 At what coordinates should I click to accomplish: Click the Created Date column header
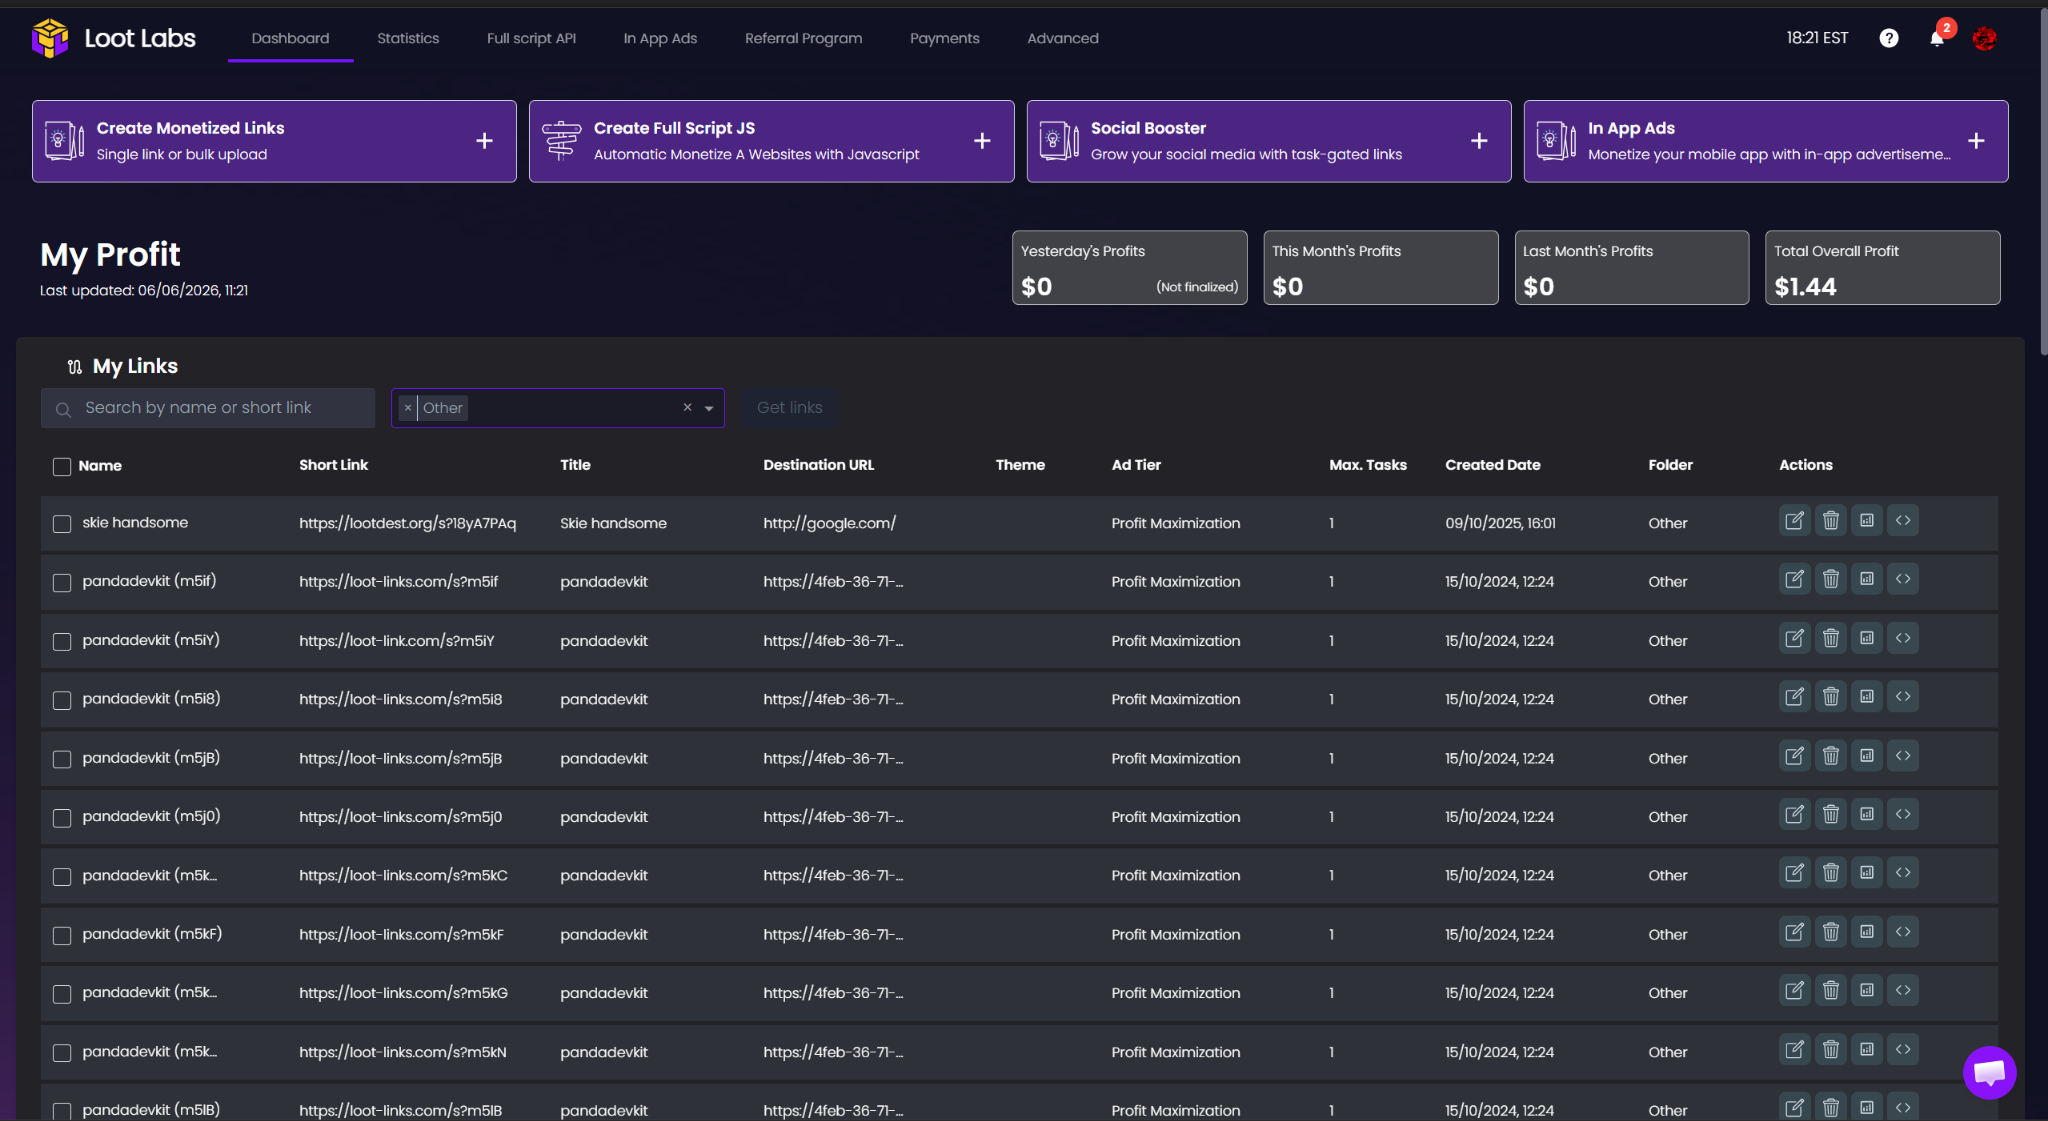[x=1492, y=465]
